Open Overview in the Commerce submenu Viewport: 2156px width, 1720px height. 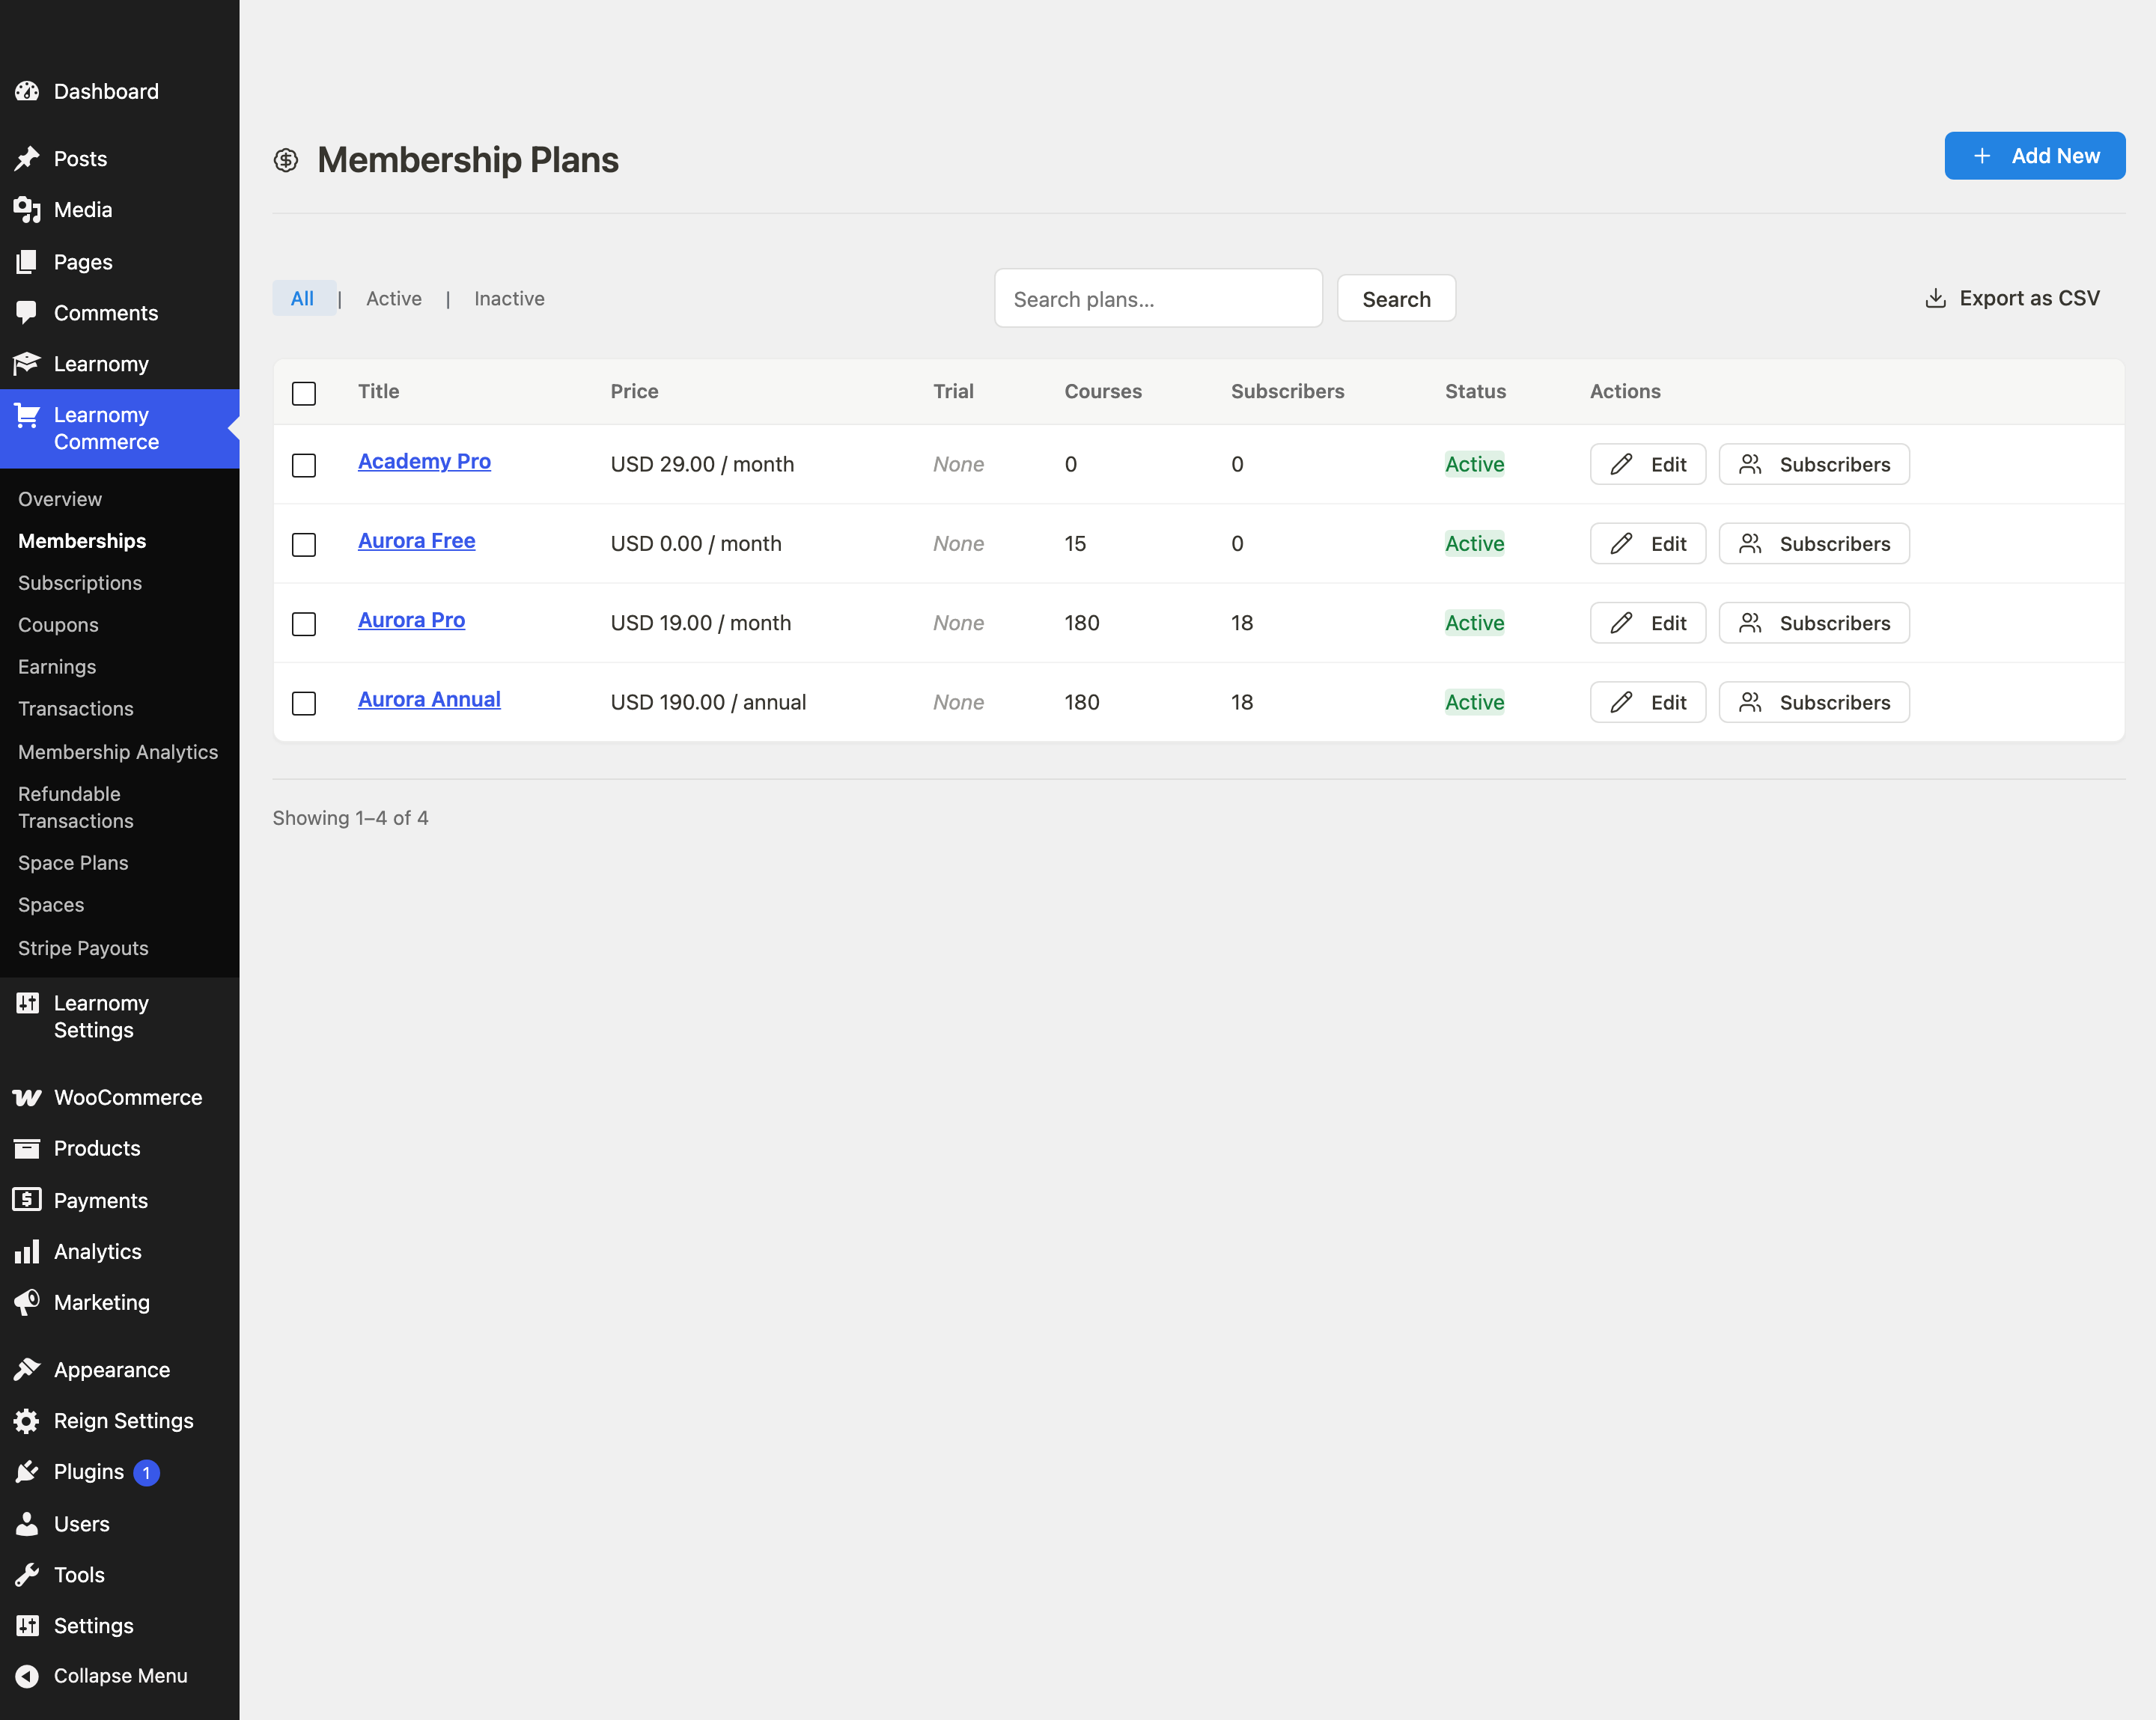pyautogui.click(x=60, y=499)
